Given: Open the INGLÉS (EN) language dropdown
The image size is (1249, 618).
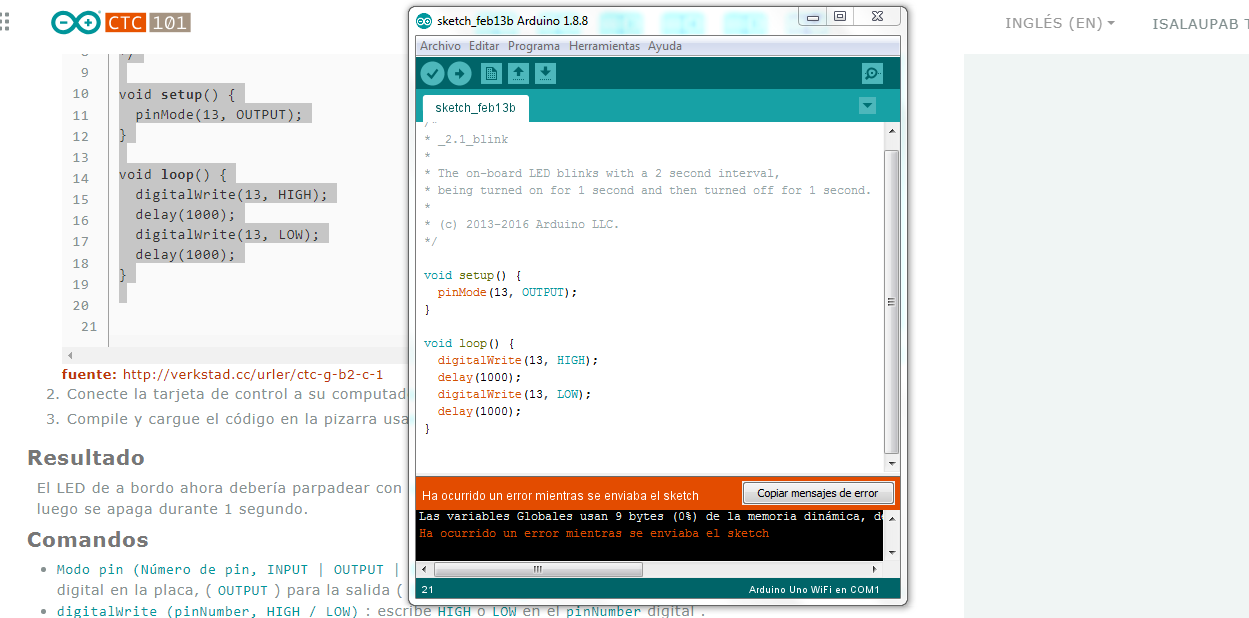Looking at the screenshot, I should click(x=1059, y=23).
